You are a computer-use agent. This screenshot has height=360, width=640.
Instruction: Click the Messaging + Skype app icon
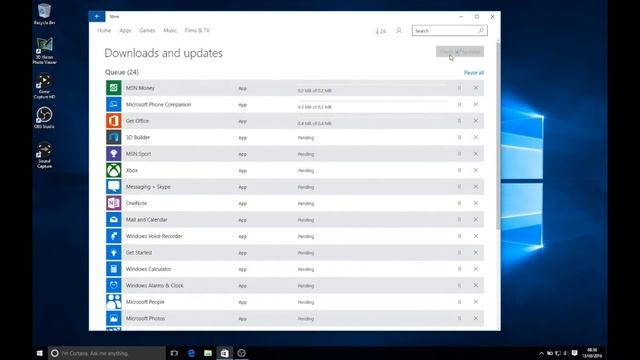tap(113, 187)
